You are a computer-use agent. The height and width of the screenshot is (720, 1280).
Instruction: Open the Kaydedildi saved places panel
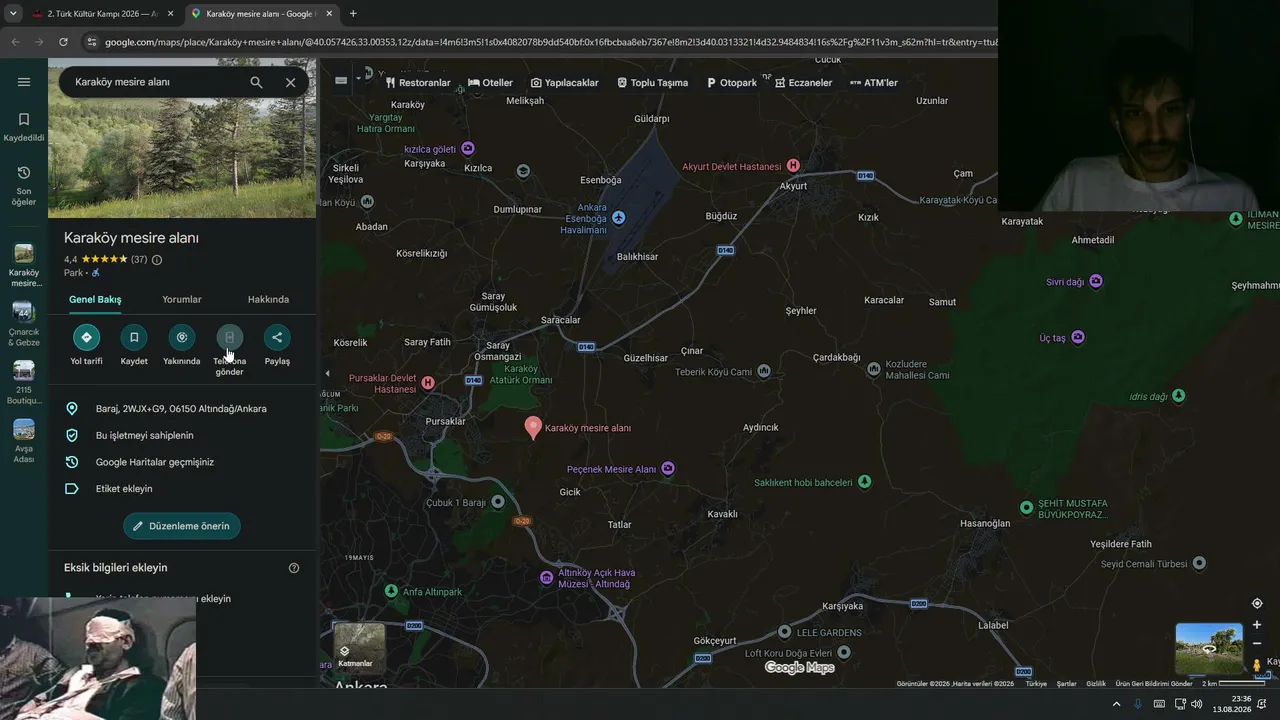(24, 127)
